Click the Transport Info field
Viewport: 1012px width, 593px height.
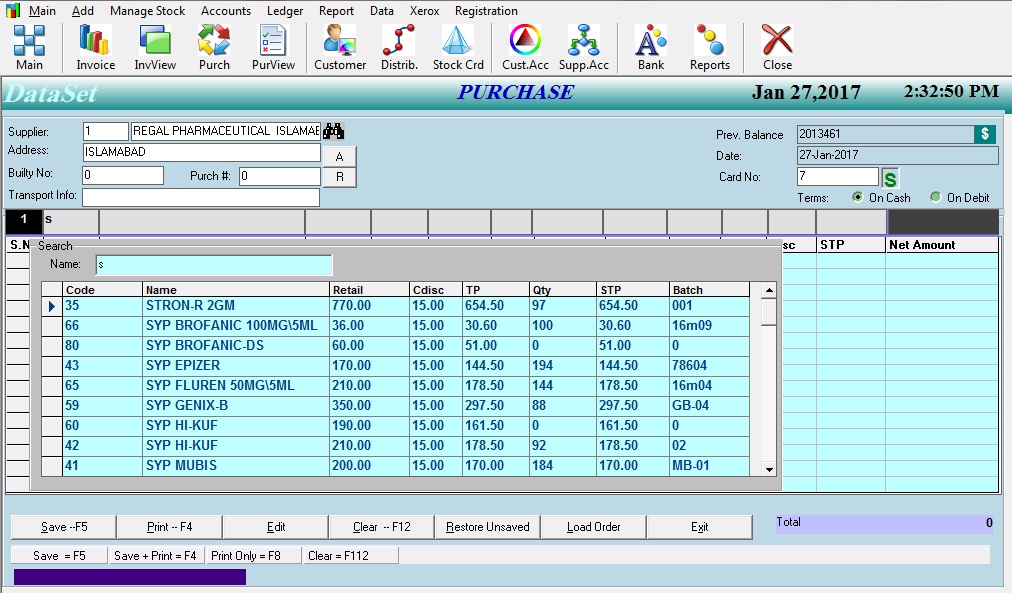click(x=201, y=197)
